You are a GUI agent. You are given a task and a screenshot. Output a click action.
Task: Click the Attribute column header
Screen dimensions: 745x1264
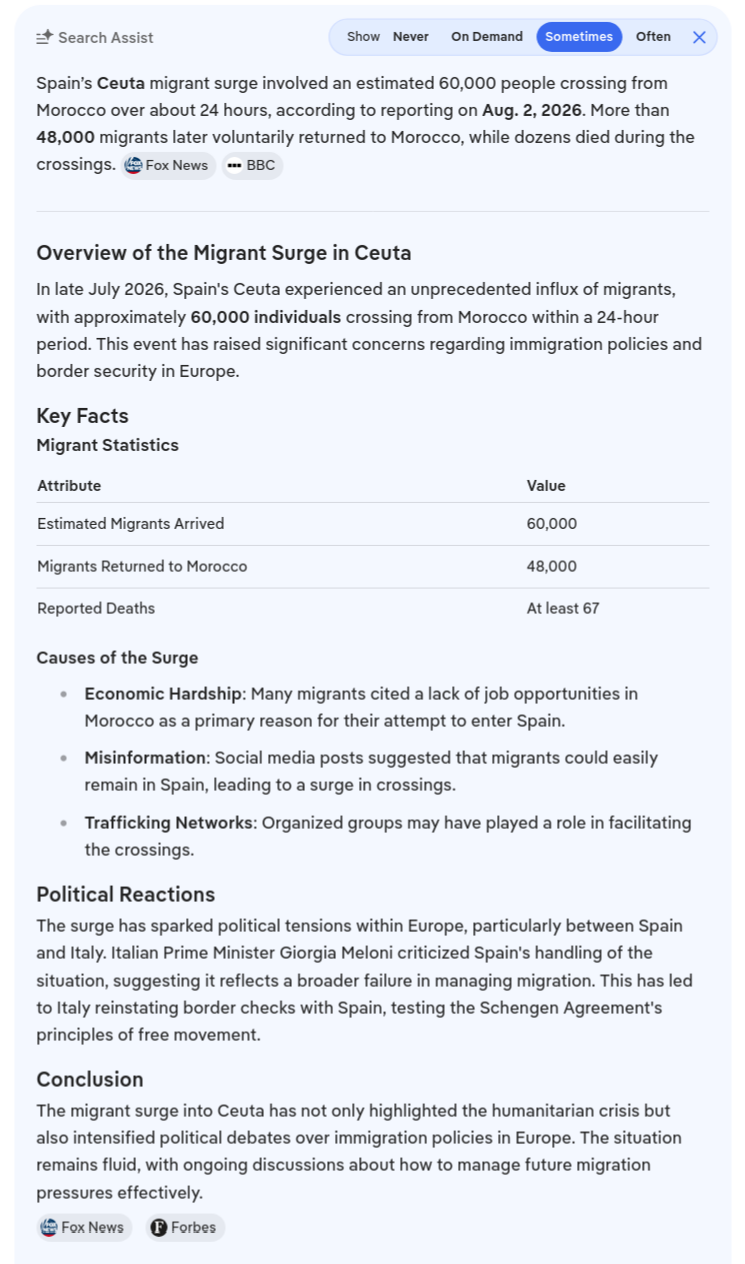69,486
